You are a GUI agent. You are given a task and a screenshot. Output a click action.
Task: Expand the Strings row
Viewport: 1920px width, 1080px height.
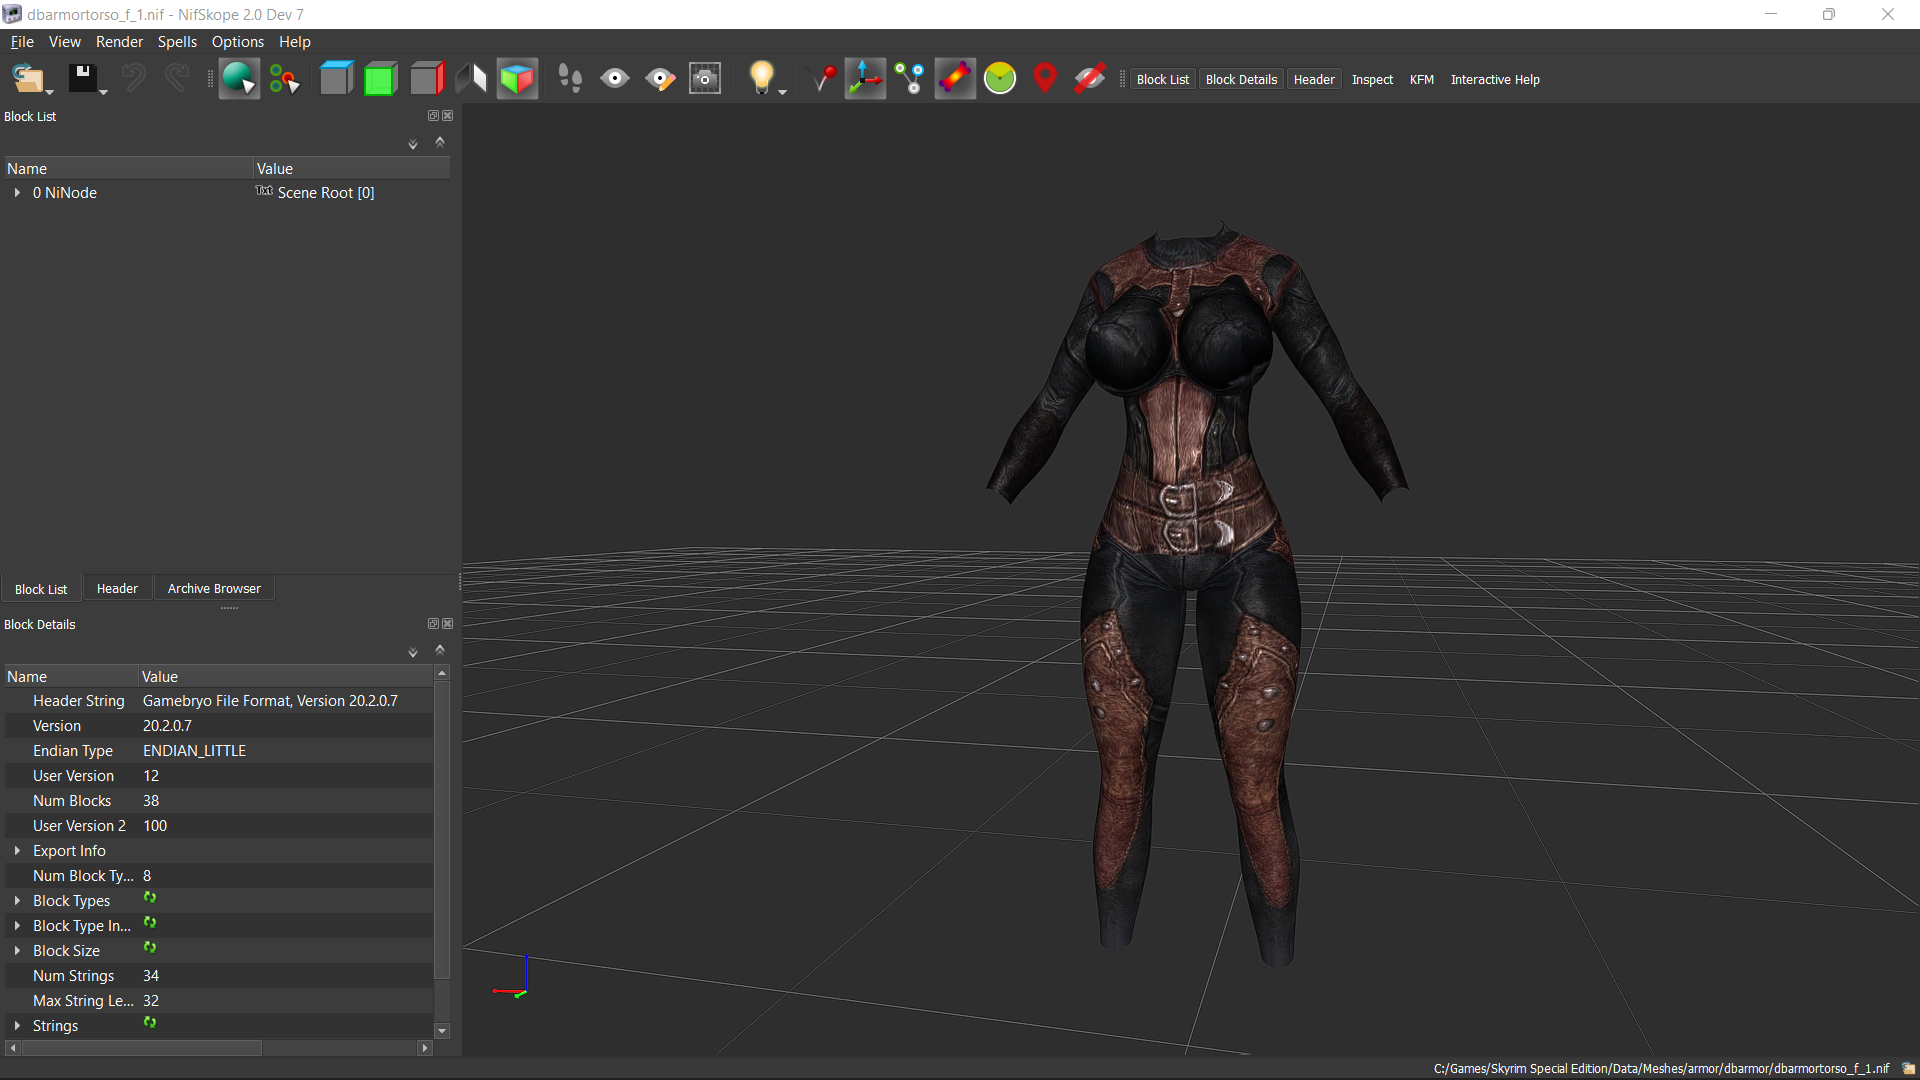(17, 1026)
